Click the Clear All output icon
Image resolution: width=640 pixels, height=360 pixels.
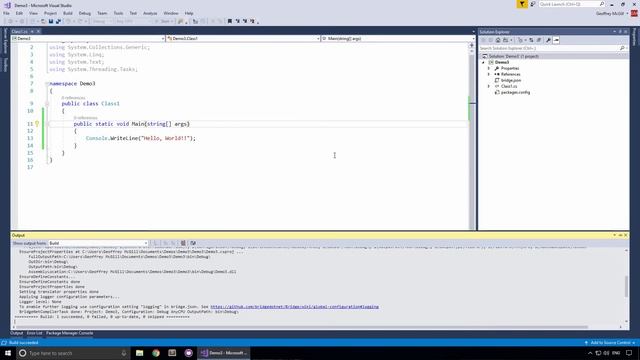(183, 243)
